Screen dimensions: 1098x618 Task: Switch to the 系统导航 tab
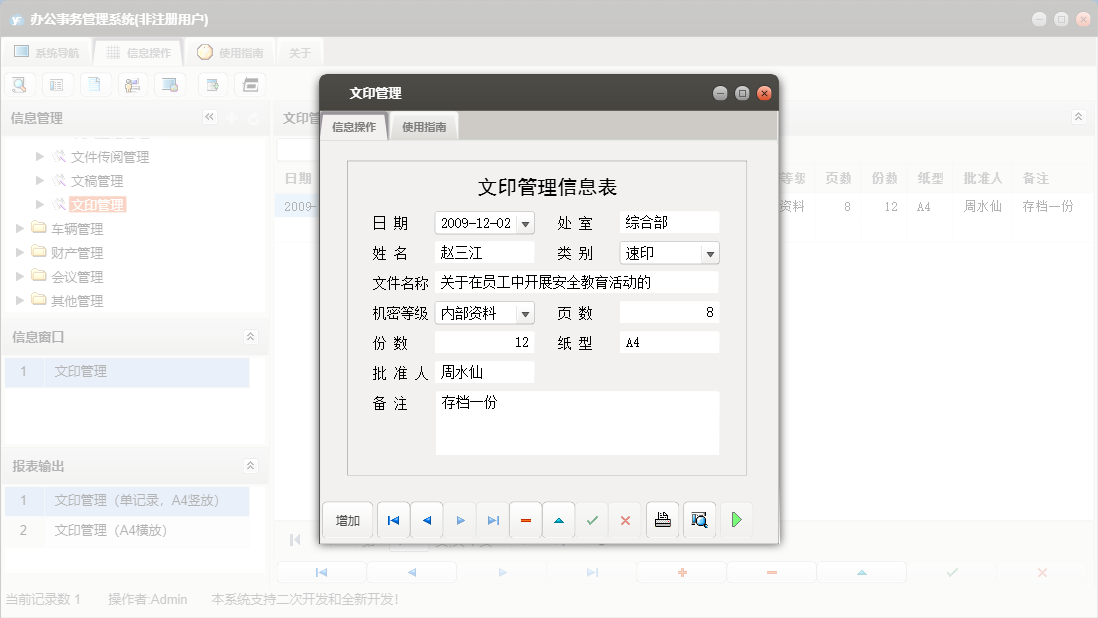(47, 51)
